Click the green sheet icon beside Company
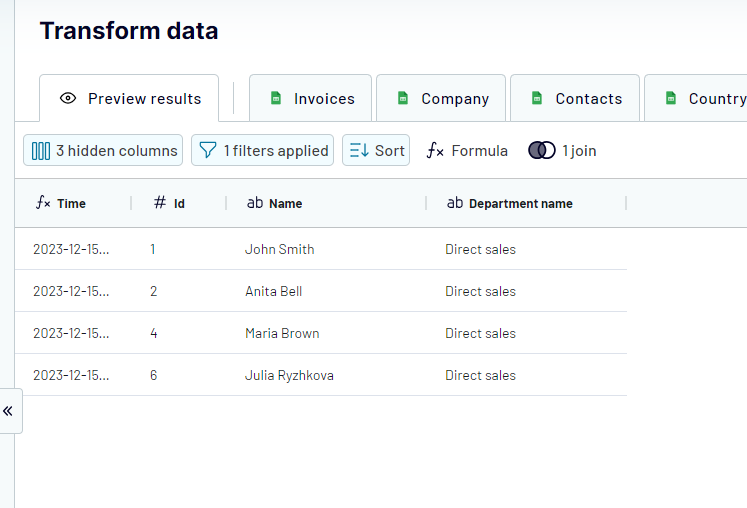The height and width of the screenshot is (508, 747). (403, 98)
